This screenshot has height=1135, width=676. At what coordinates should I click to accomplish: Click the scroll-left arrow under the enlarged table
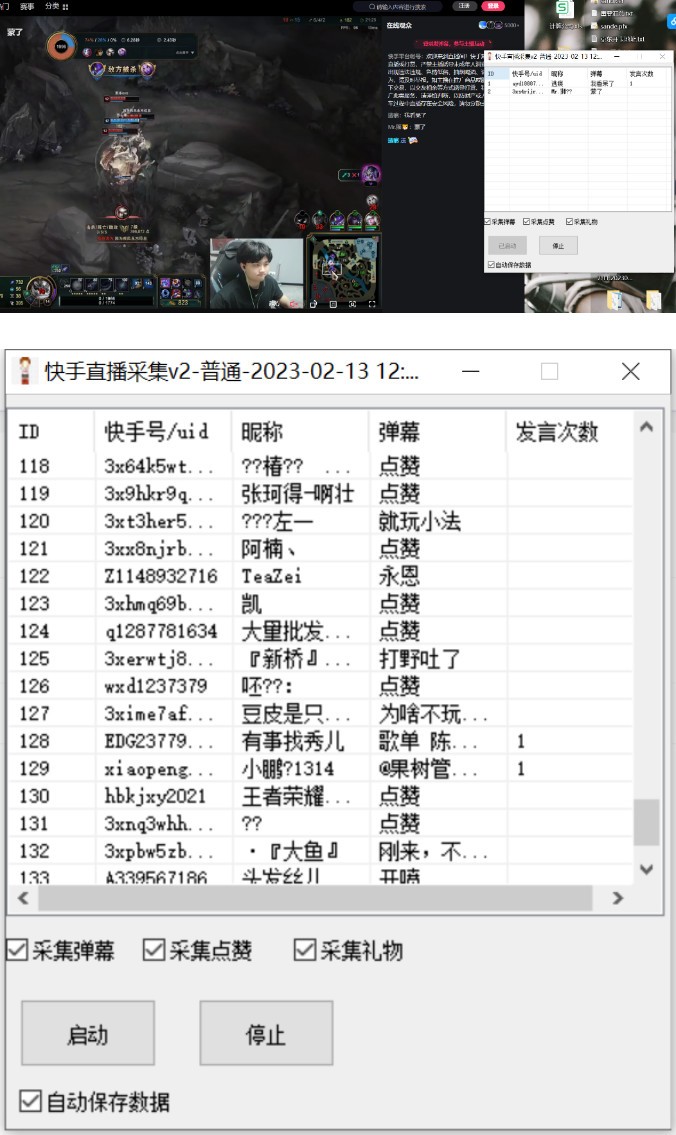(23, 898)
